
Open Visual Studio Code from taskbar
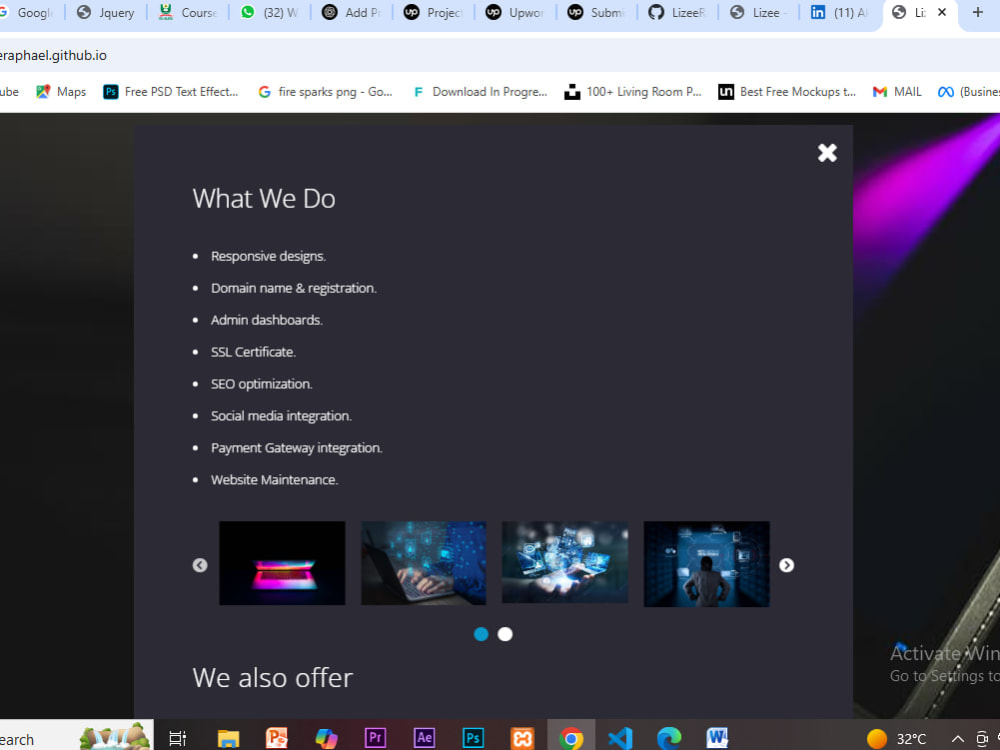(620, 739)
